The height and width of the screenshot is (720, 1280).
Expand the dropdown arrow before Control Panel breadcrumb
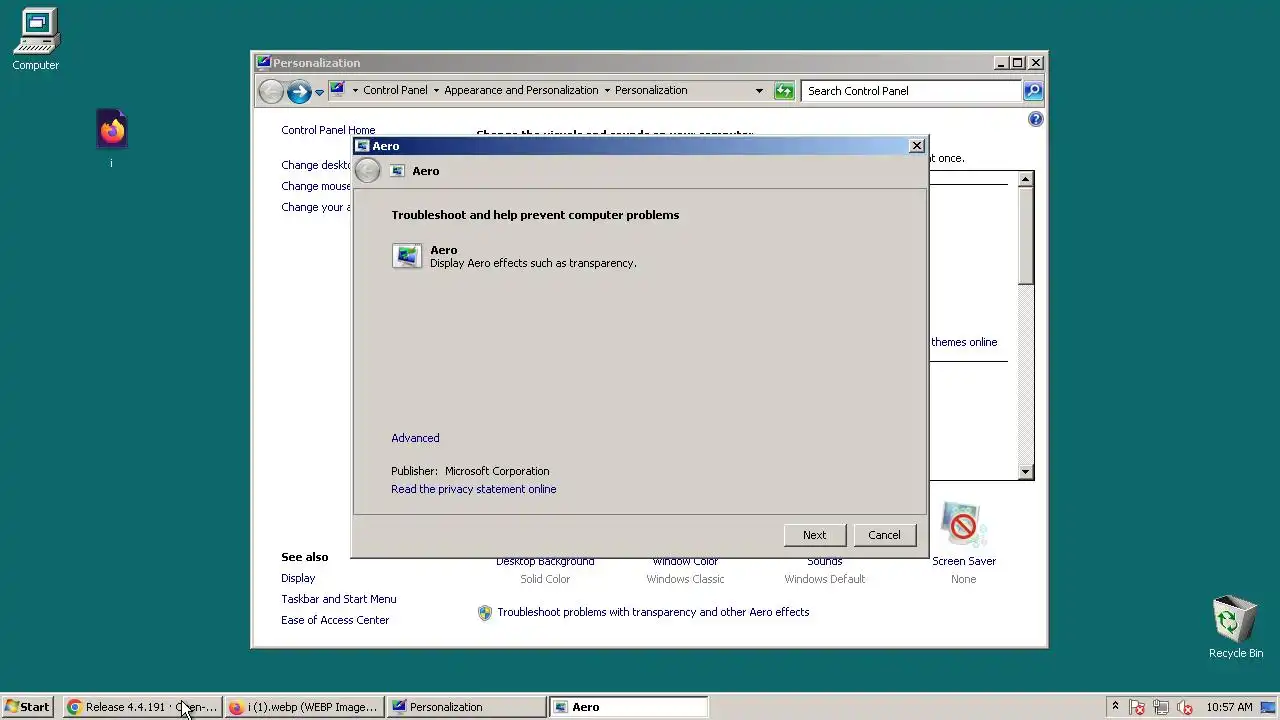pos(354,90)
